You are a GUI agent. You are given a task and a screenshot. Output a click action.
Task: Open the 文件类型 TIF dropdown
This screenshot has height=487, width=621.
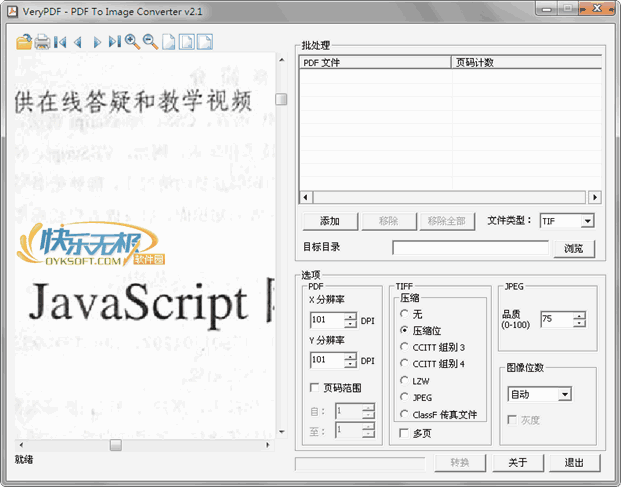pos(588,221)
